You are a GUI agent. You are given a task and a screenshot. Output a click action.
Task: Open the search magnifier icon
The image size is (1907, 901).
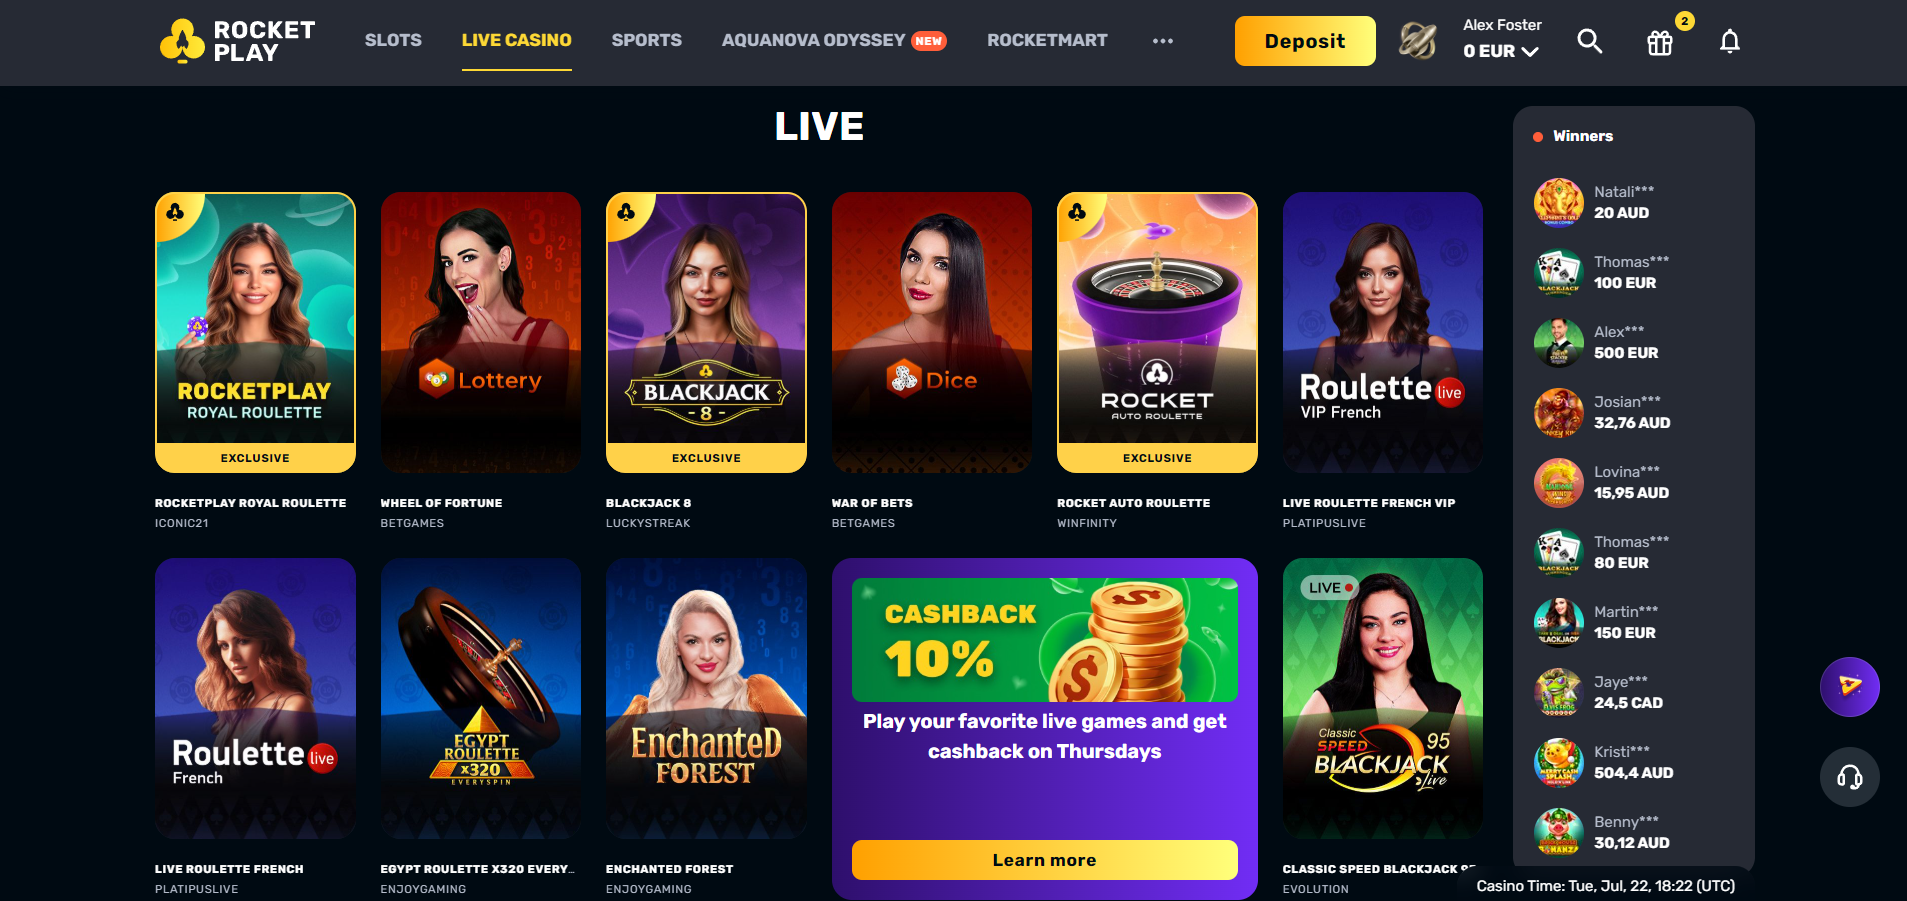click(x=1589, y=41)
